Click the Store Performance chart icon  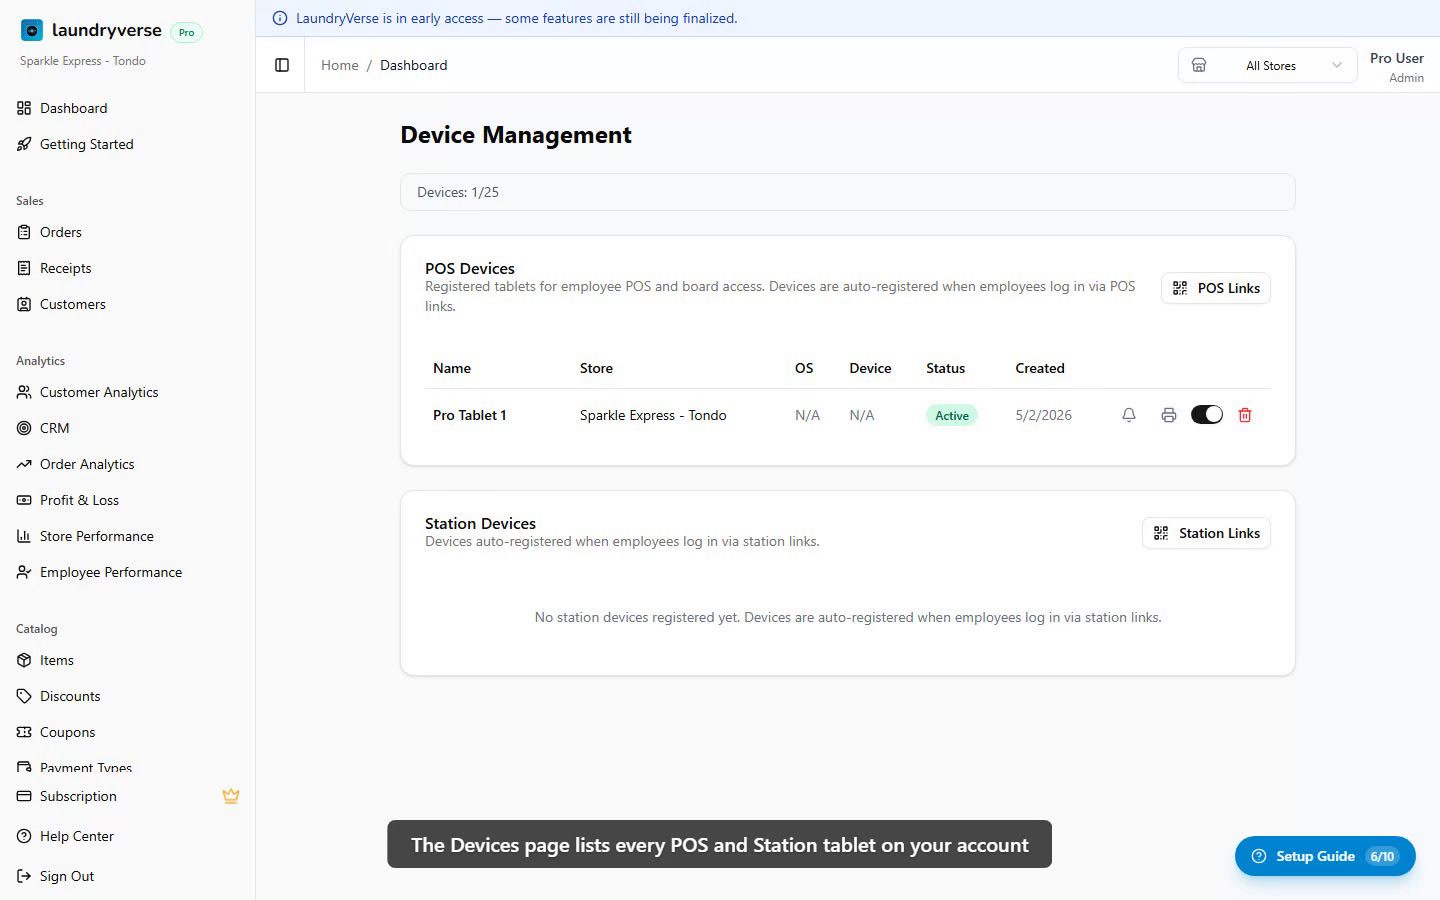pyautogui.click(x=24, y=536)
